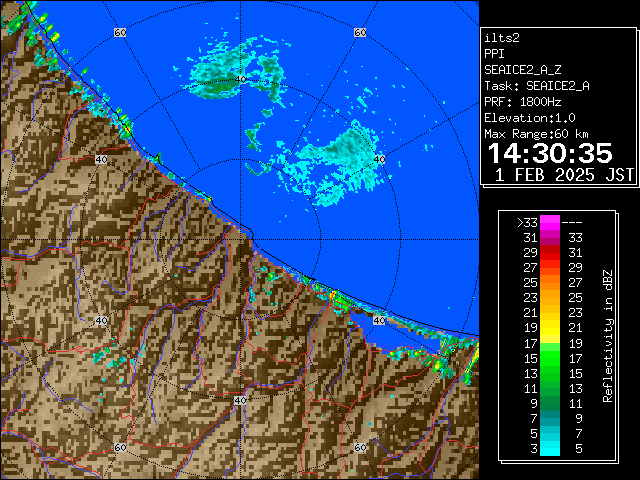Select the 'Elevation:1.0' entry
The height and width of the screenshot is (480, 640).
click(530, 118)
